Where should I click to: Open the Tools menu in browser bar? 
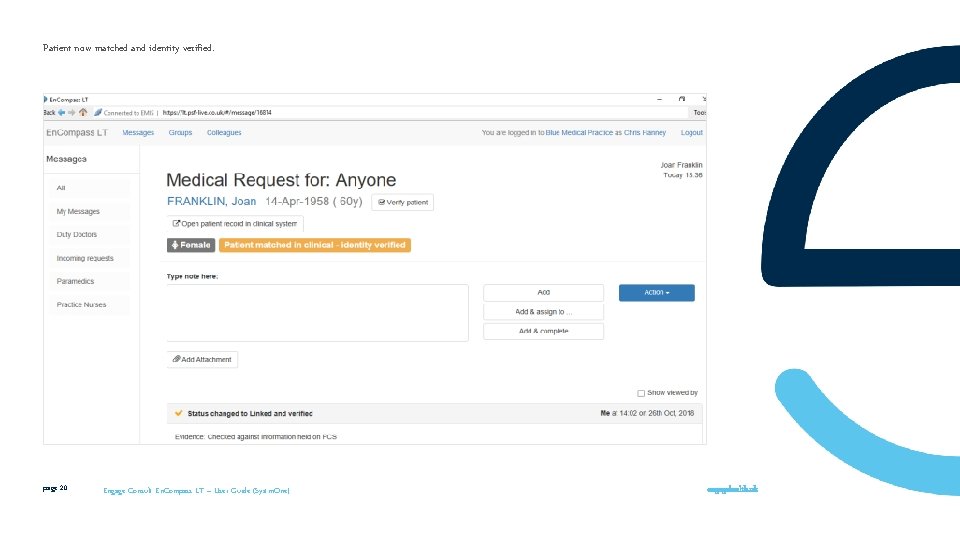699,113
